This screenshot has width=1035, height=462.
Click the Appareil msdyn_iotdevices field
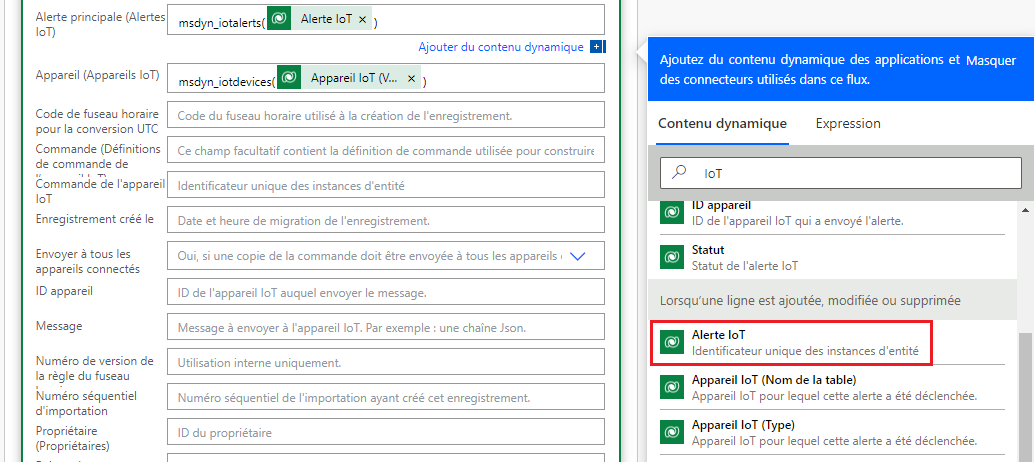386,79
